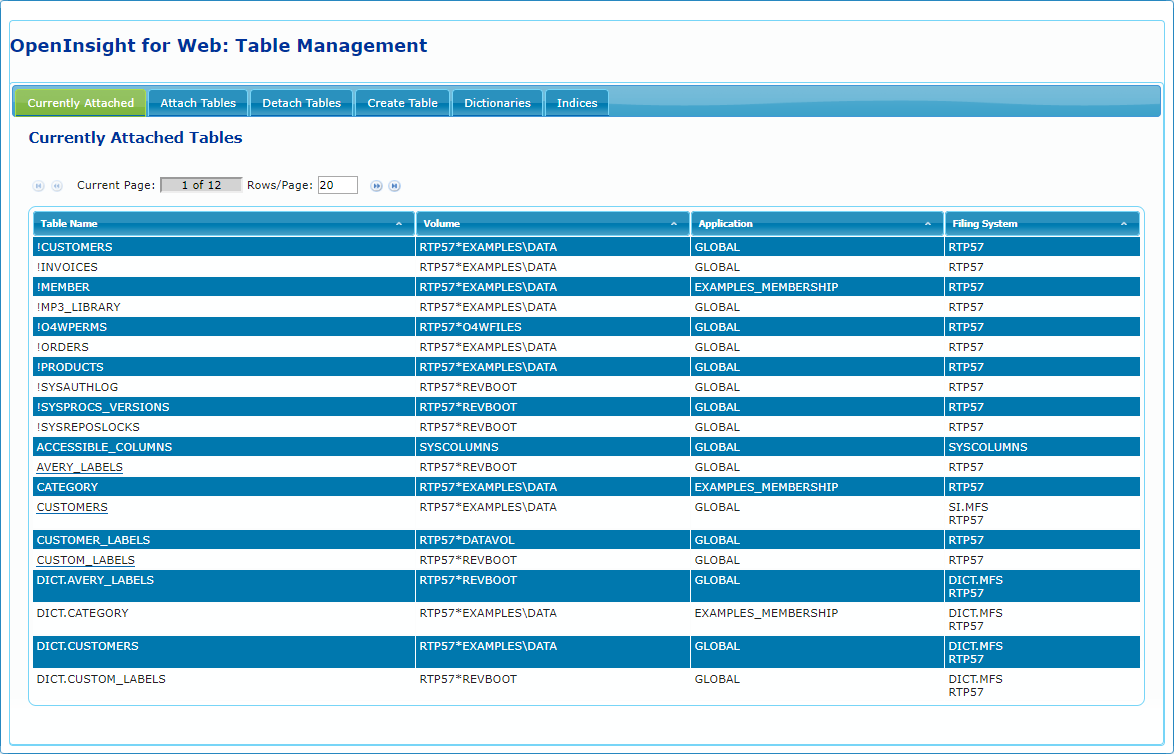Open the CUSTOMERS table link
The width and height of the screenshot is (1174, 754).
coord(72,507)
